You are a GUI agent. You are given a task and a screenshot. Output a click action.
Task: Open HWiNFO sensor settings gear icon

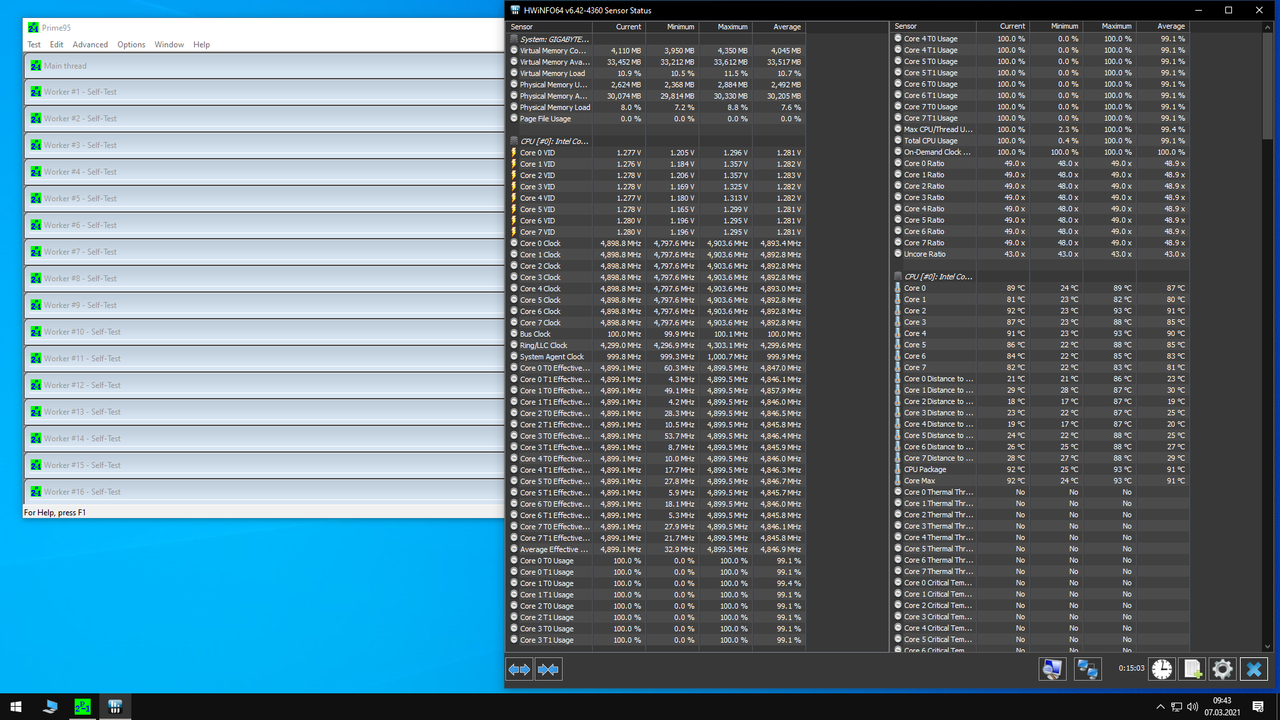(x=1222, y=669)
